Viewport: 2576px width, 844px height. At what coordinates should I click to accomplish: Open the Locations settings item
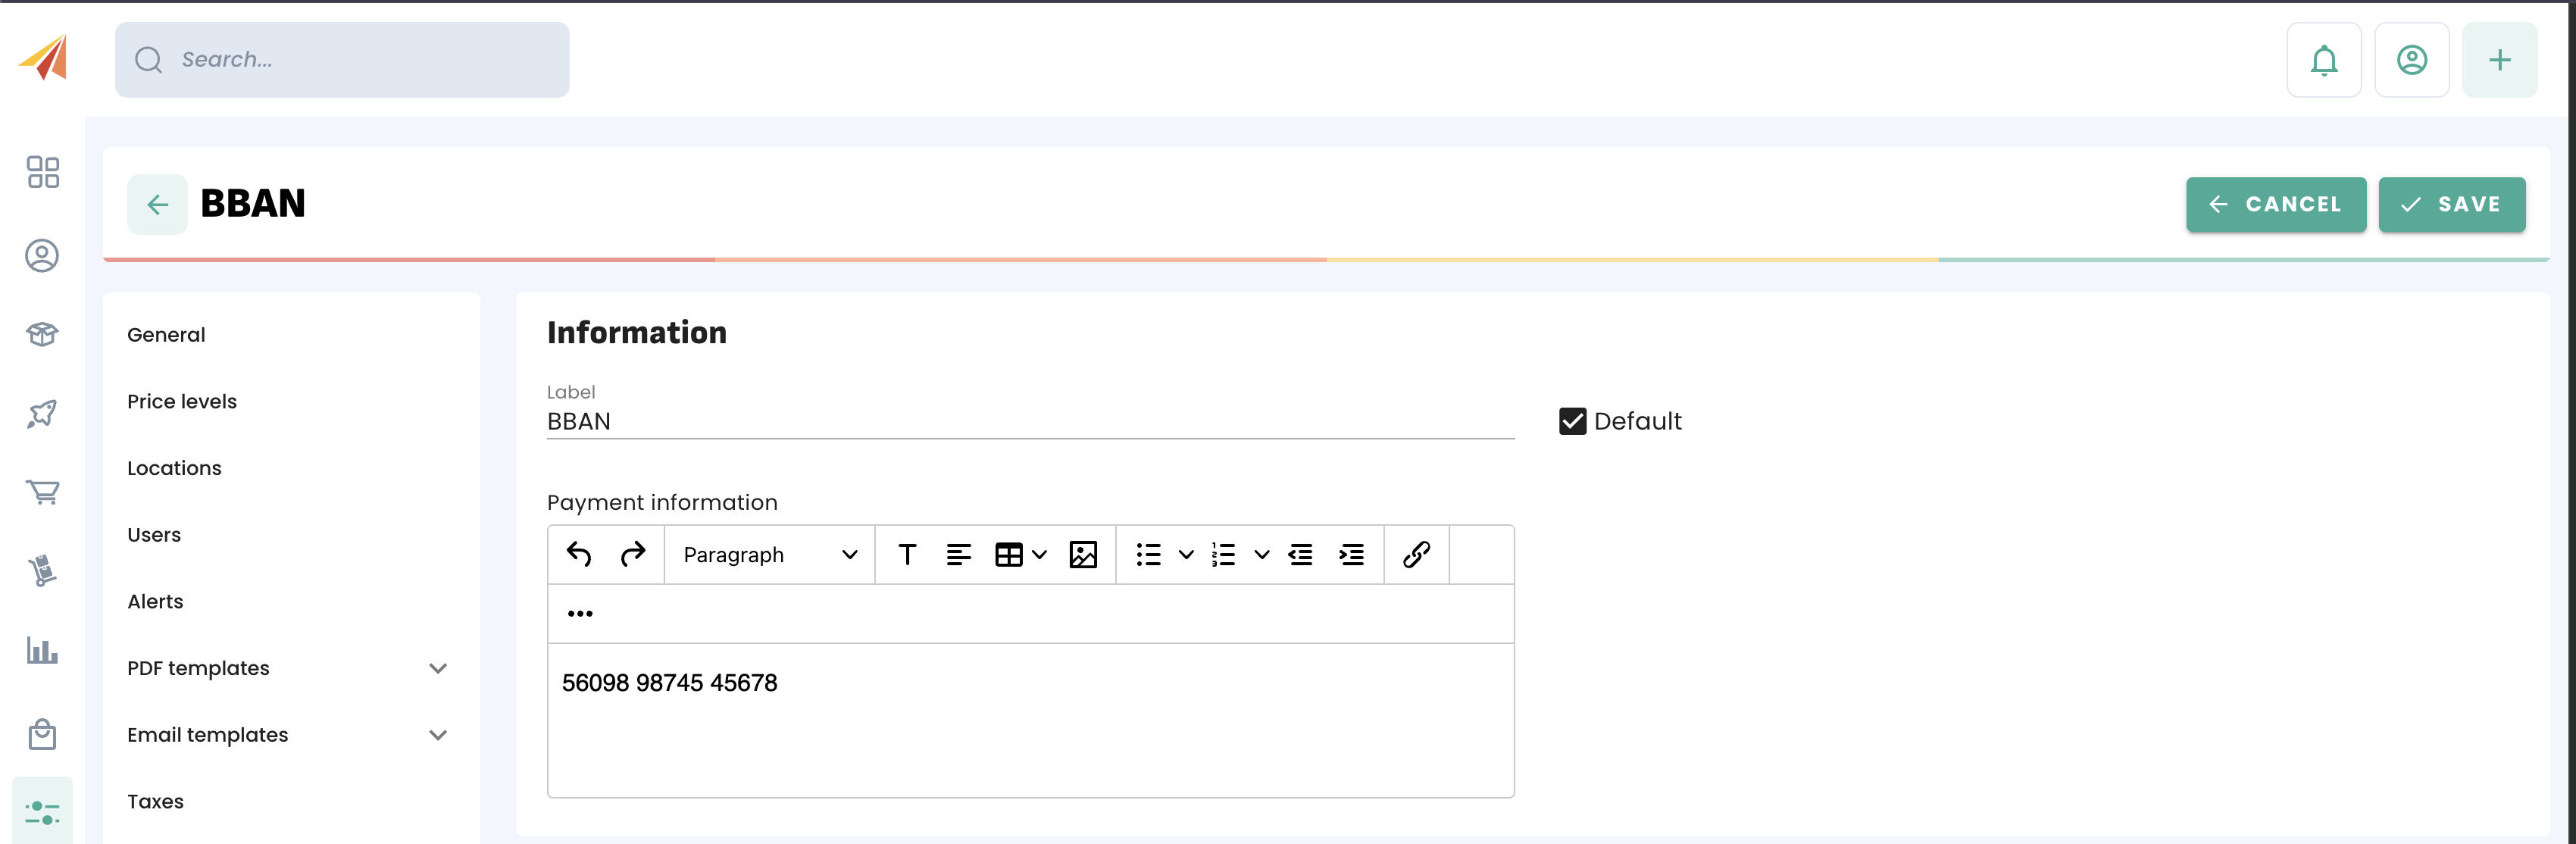[174, 468]
